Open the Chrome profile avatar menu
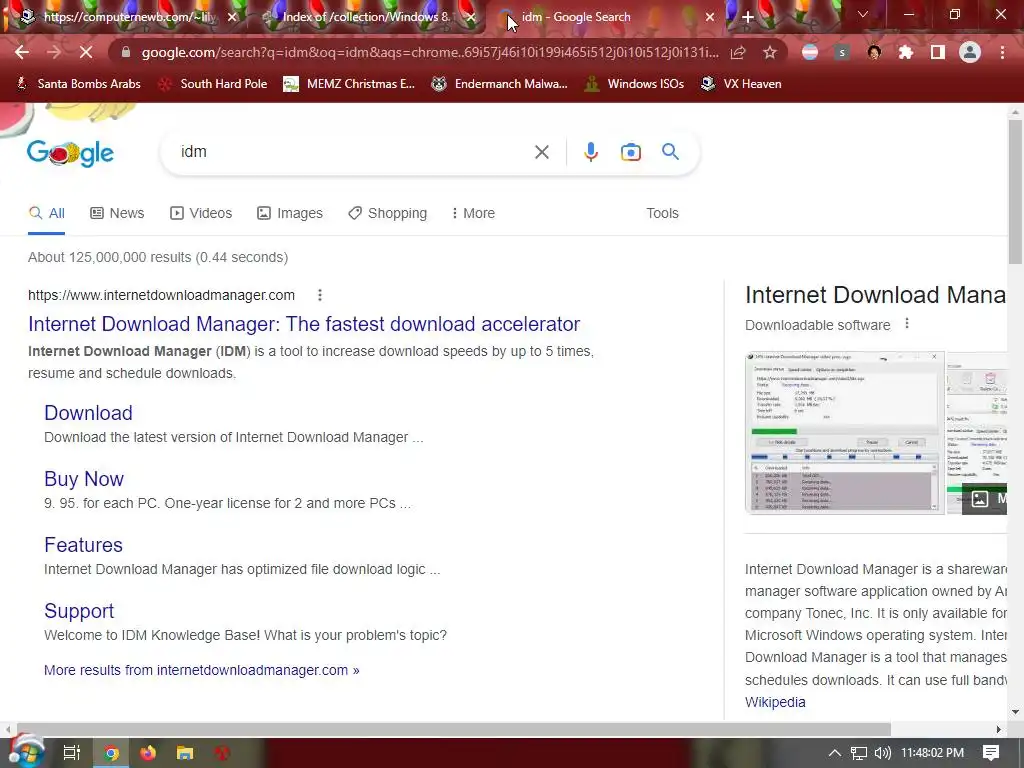1024x768 pixels. [x=970, y=52]
